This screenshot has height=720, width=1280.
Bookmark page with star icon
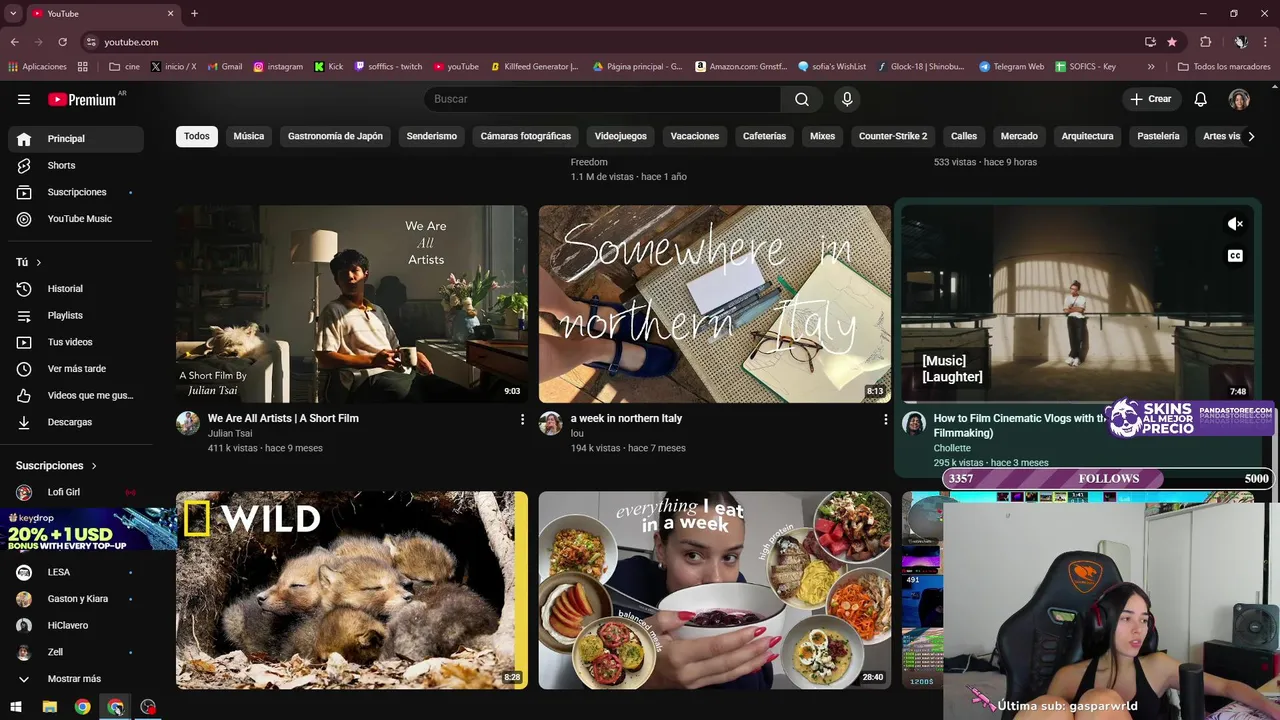click(1172, 42)
